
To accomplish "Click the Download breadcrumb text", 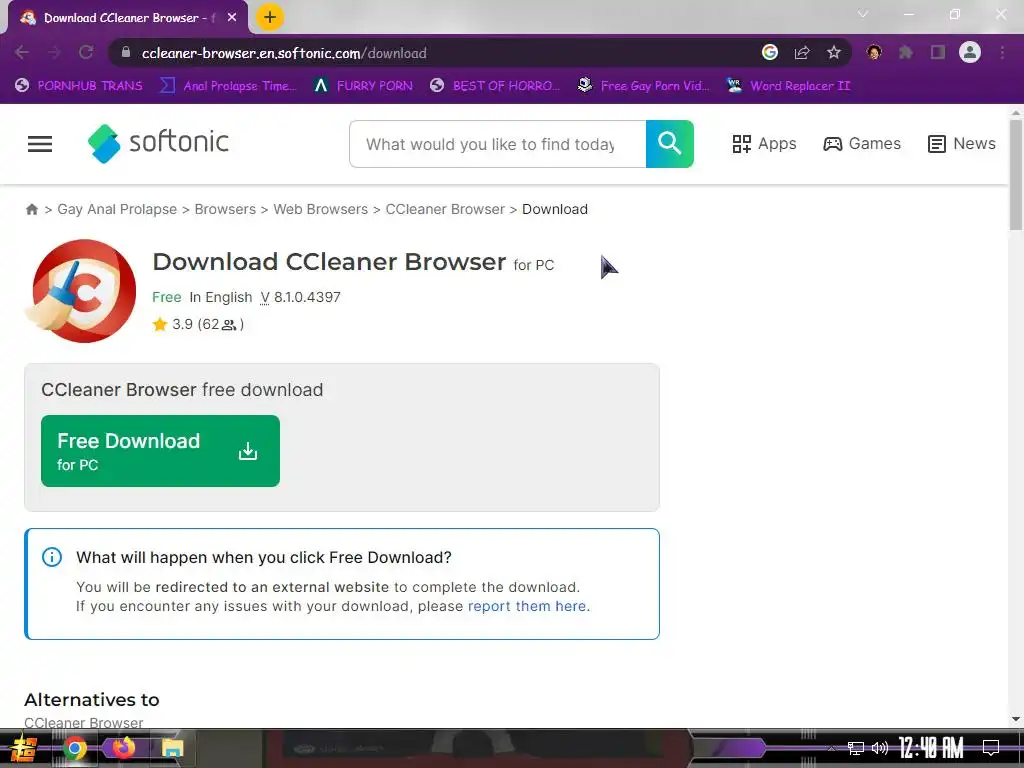I will pos(554,209).
